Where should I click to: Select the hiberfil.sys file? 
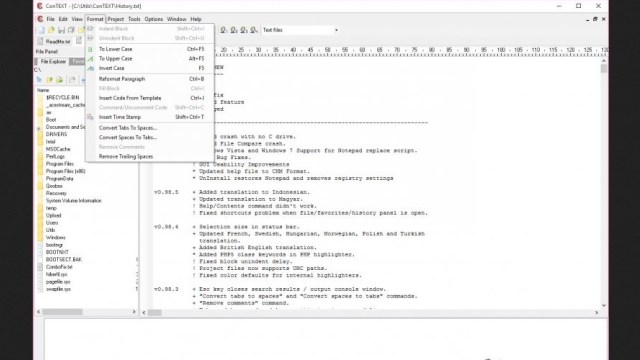[56, 274]
